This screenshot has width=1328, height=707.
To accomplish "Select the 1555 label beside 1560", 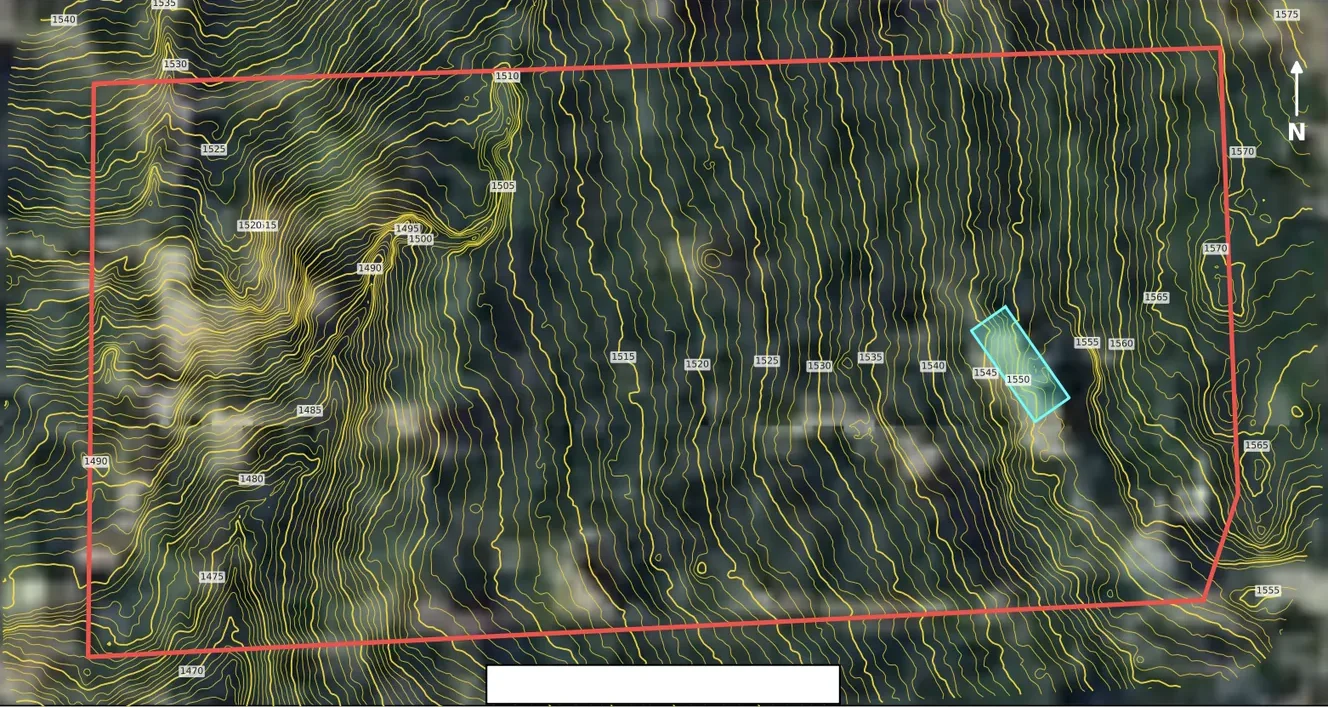I will tap(1087, 343).
